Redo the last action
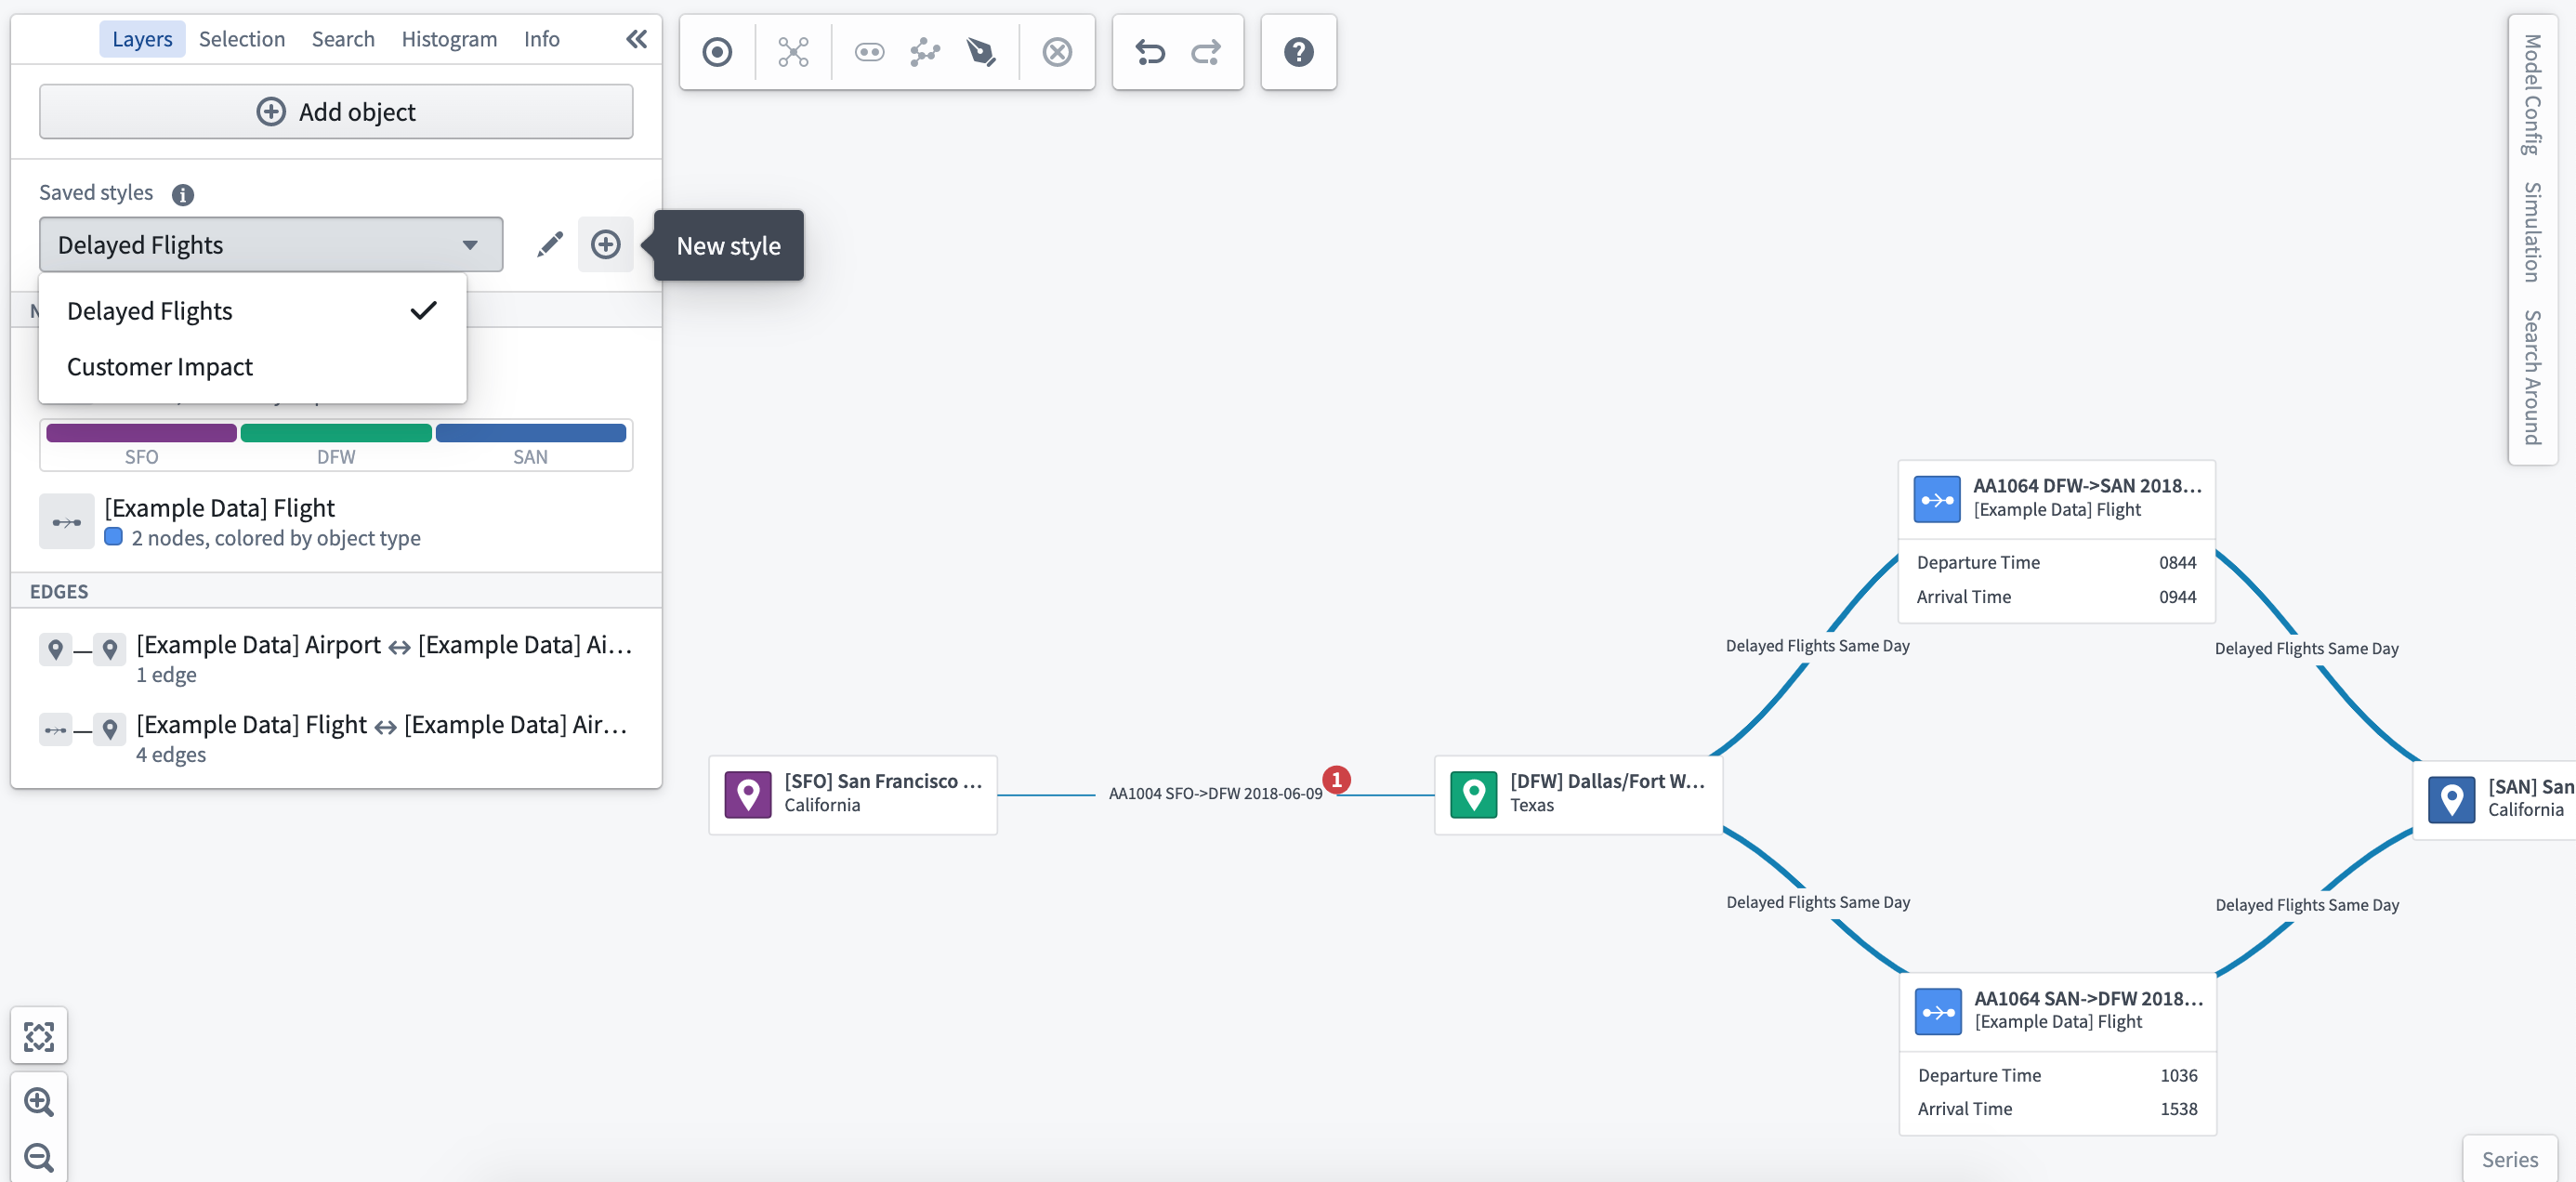Screen dimensions: 2576x1182 (1206, 52)
